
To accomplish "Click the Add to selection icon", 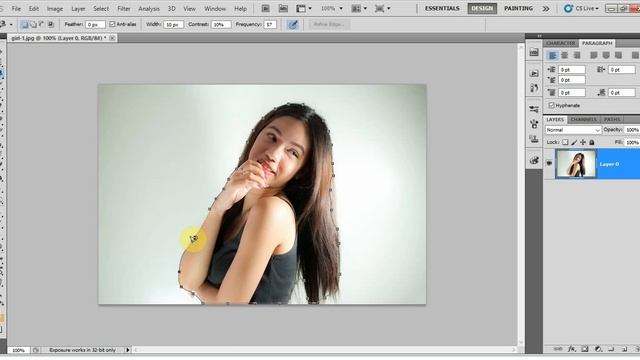I will tap(33, 24).
